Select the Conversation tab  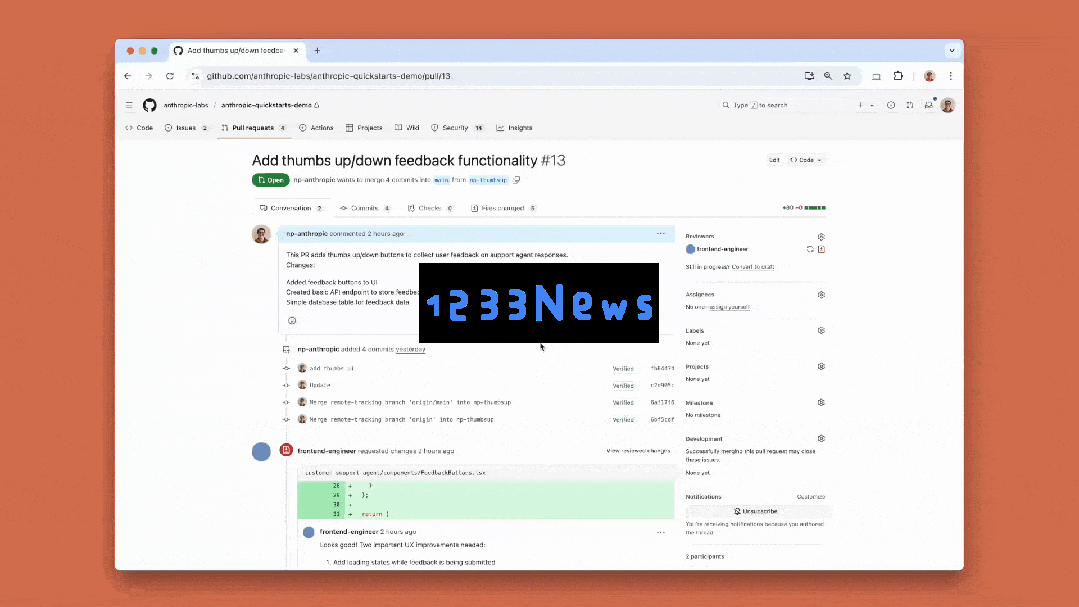[x=290, y=208]
